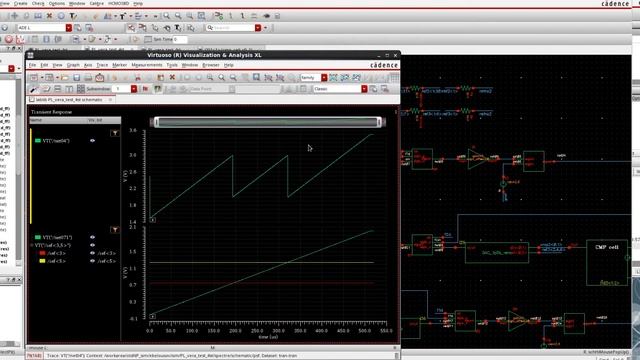640x360 pixels.
Task: Toggle visibility eye of /ref<5> trace
Action: tap(93, 261)
